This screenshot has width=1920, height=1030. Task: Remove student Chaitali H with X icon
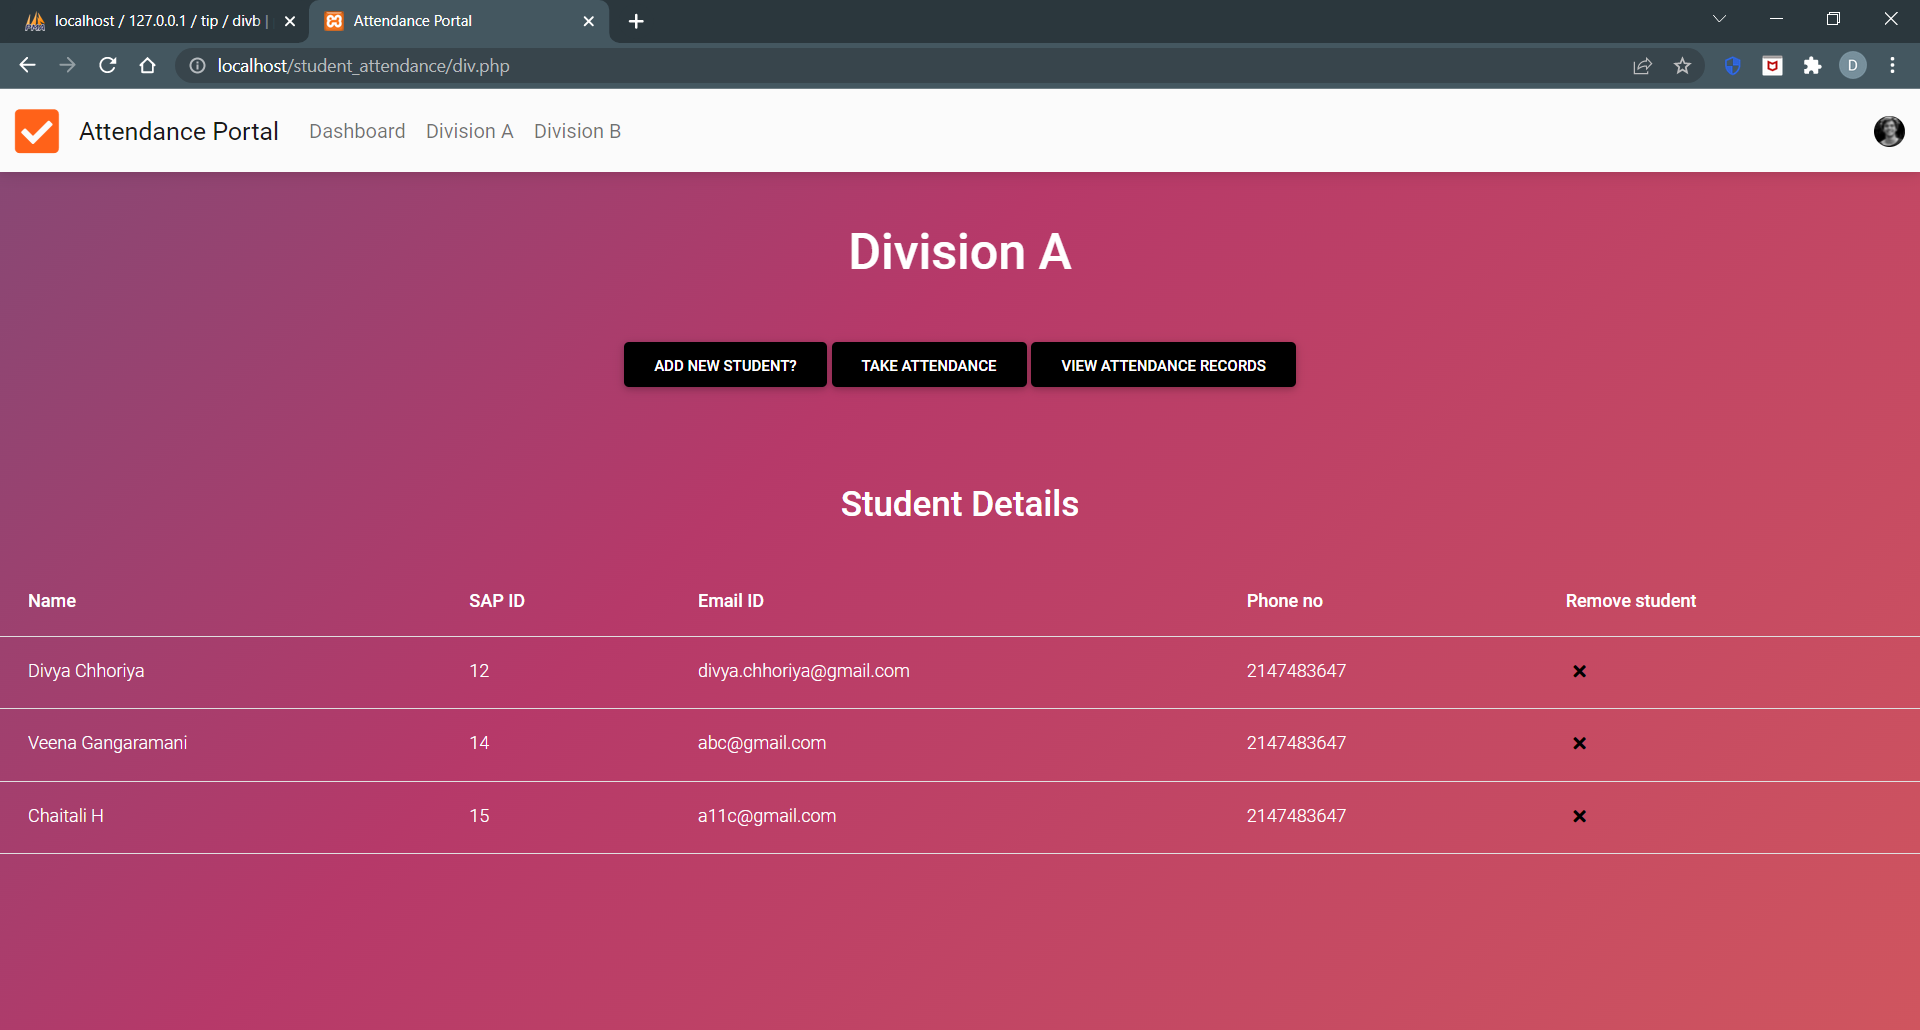pos(1579,816)
